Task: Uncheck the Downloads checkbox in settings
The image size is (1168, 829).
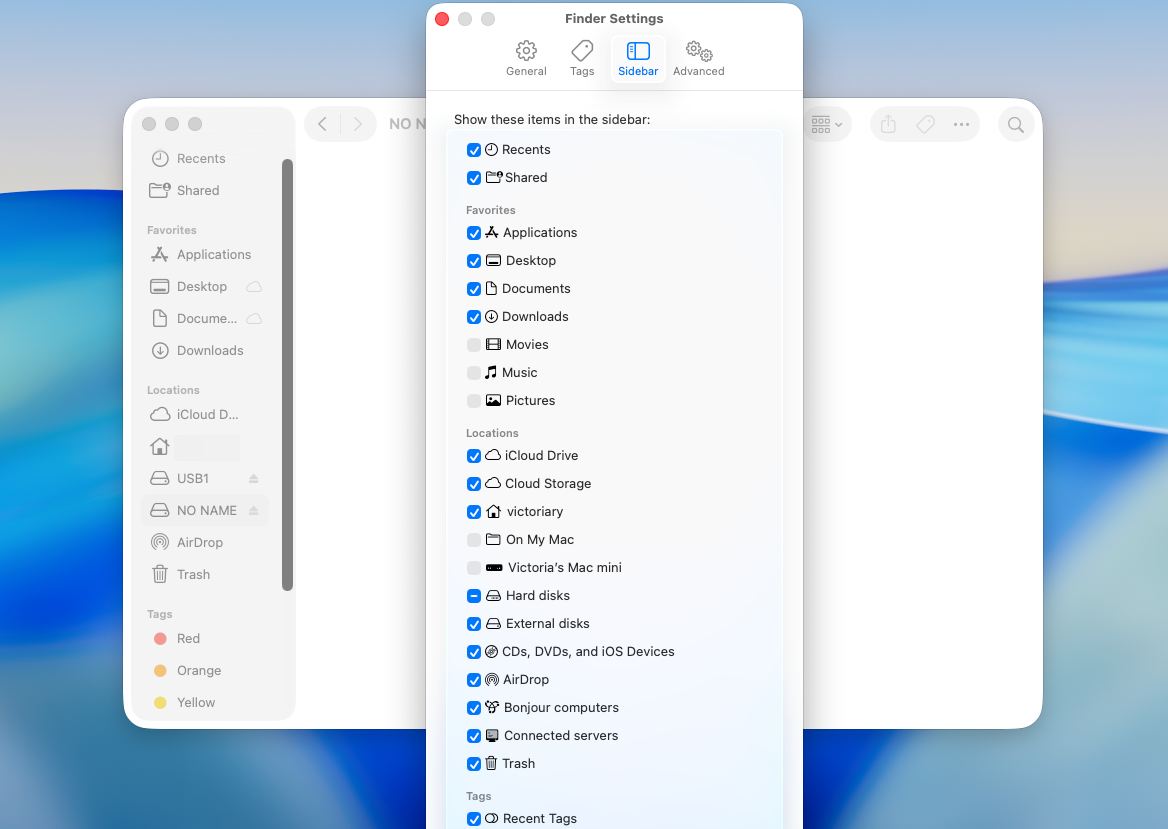Action: click(x=474, y=317)
